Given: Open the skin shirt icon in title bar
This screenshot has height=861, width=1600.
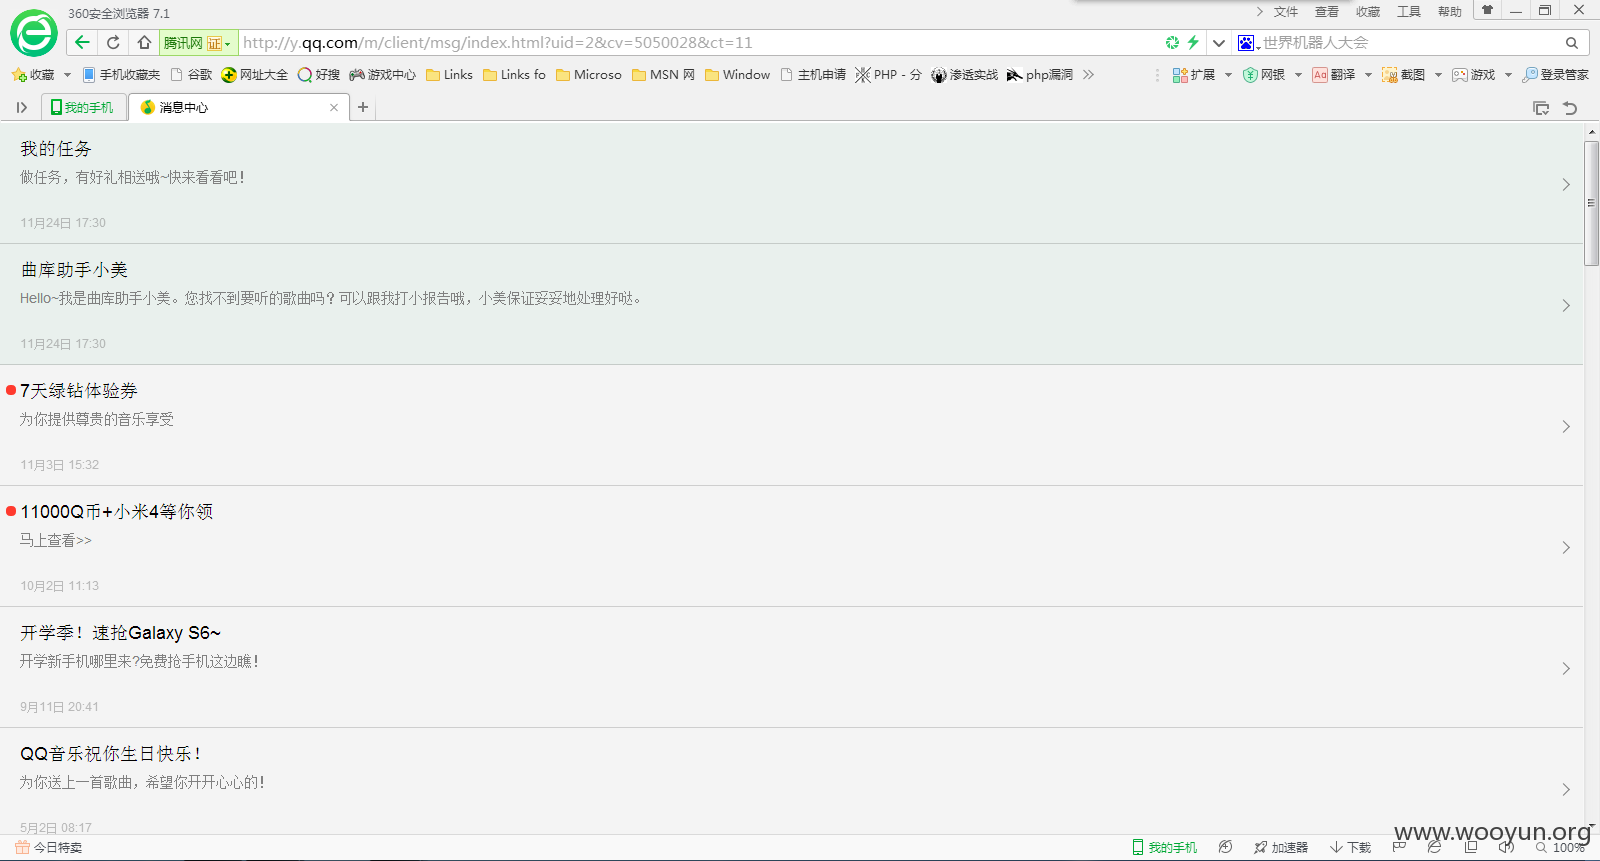Looking at the screenshot, I should (1487, 10).
